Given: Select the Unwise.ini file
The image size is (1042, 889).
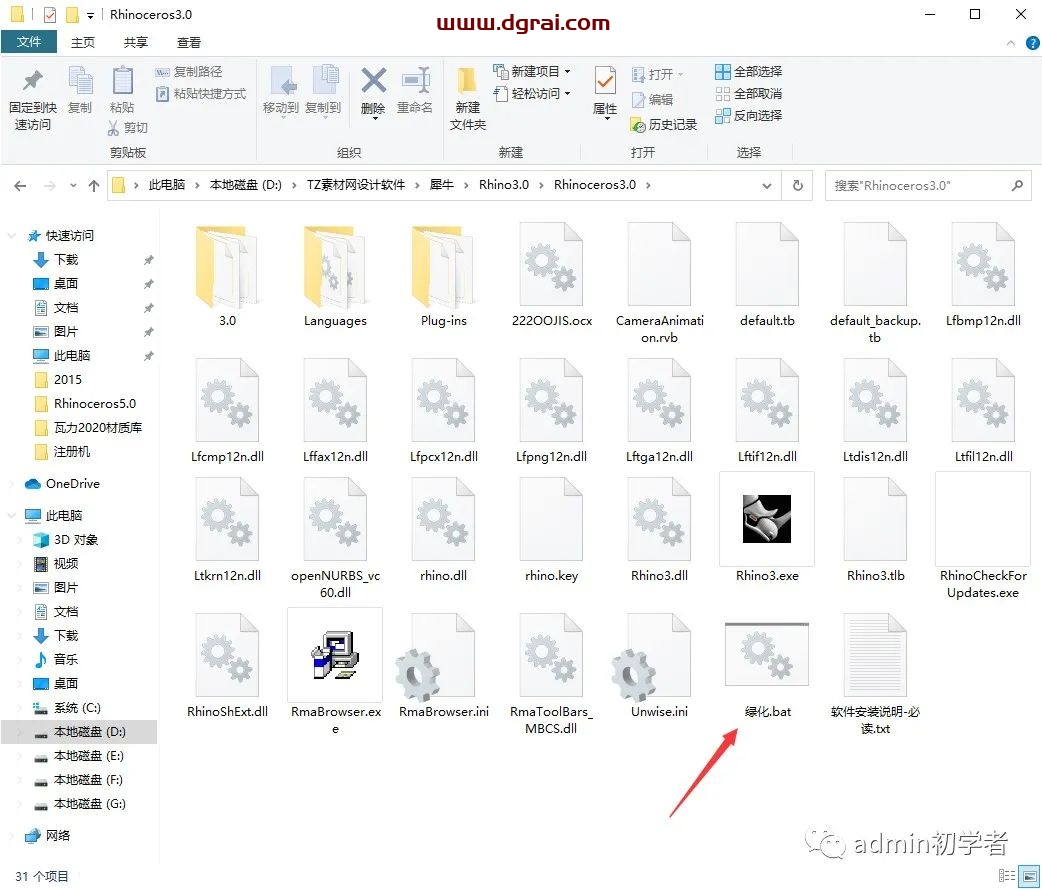Looking at the screenshot, I should pos(659,666).
